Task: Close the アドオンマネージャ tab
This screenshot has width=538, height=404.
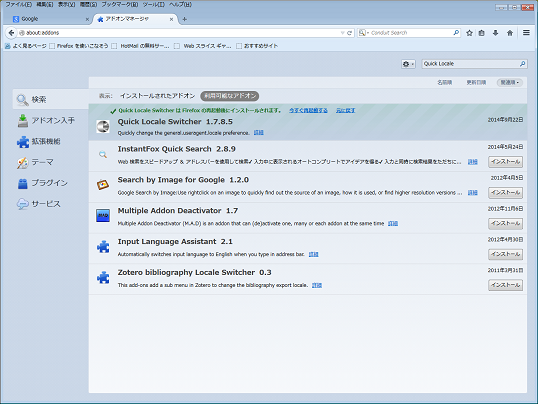Action: click(x=171, y=20)
